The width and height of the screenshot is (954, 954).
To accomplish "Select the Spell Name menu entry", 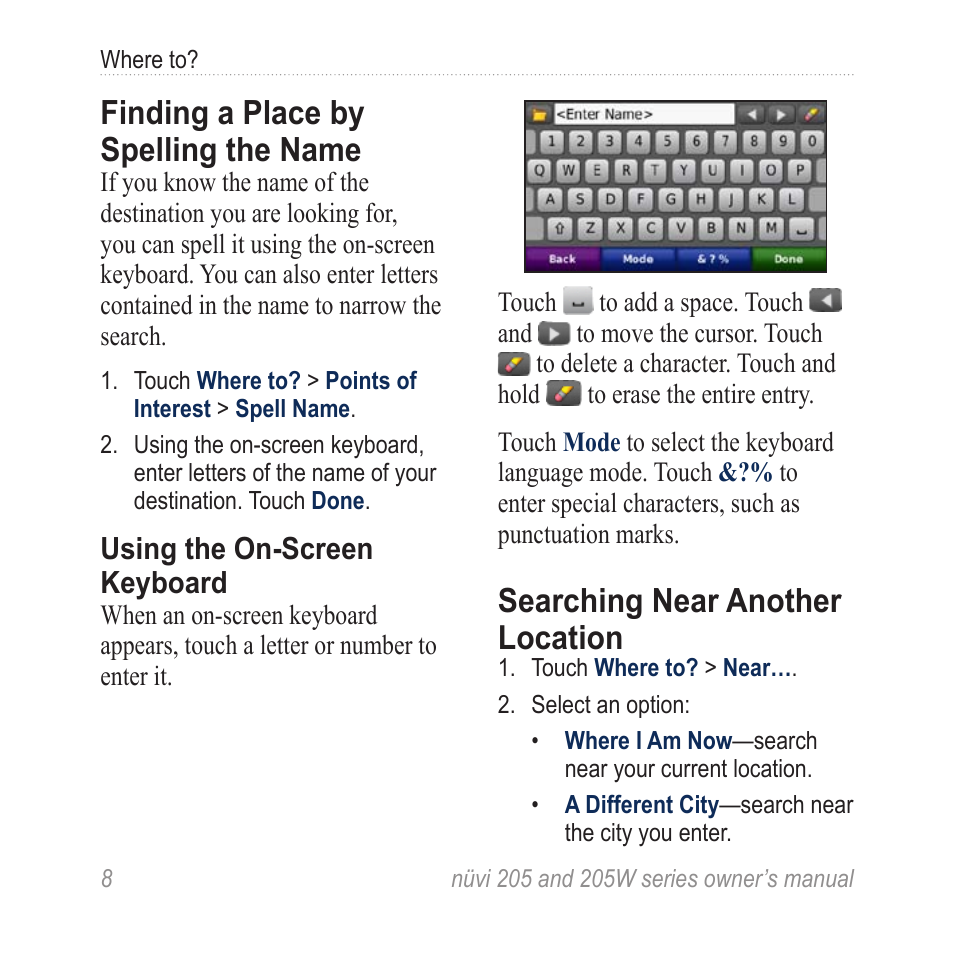I will (x=292, y=409).
